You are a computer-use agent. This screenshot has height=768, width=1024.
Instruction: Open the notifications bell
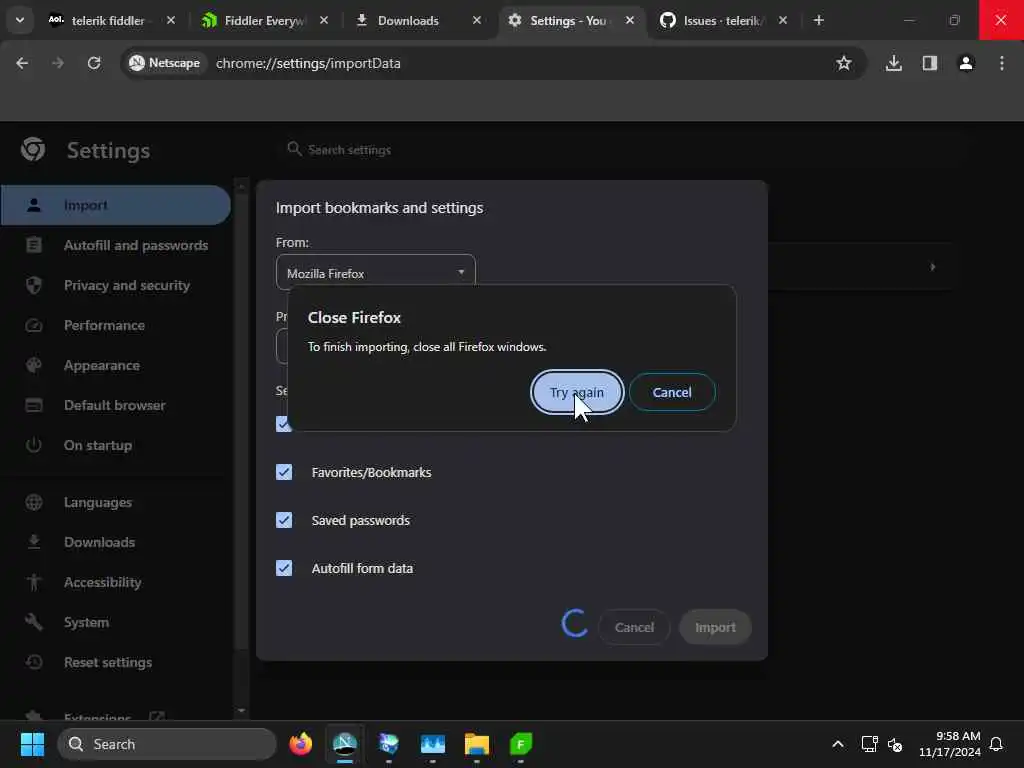996,744
